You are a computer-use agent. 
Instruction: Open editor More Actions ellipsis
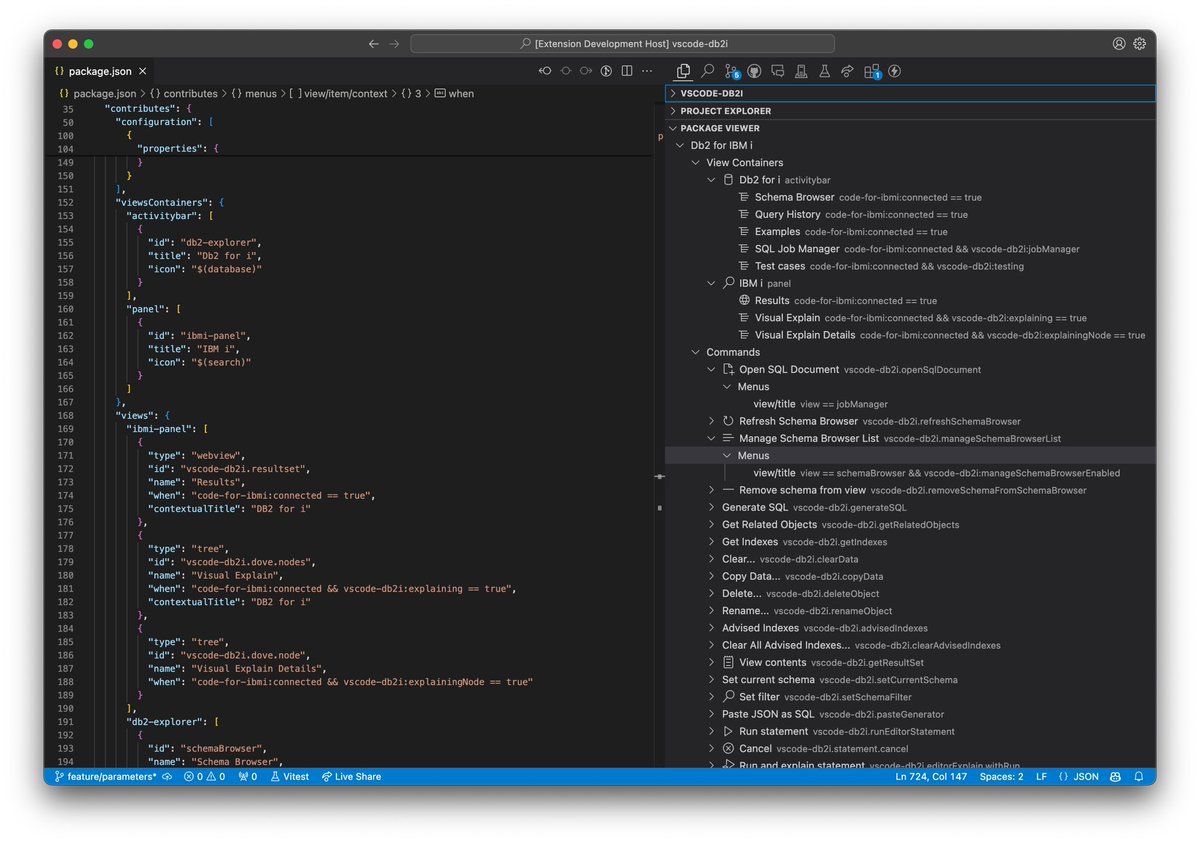click(647, 71)
